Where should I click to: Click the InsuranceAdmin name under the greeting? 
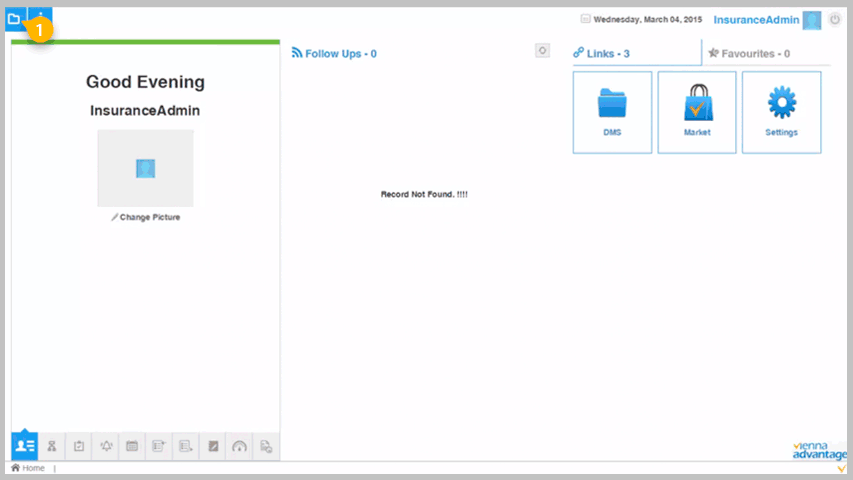click(x=145, y=110)
